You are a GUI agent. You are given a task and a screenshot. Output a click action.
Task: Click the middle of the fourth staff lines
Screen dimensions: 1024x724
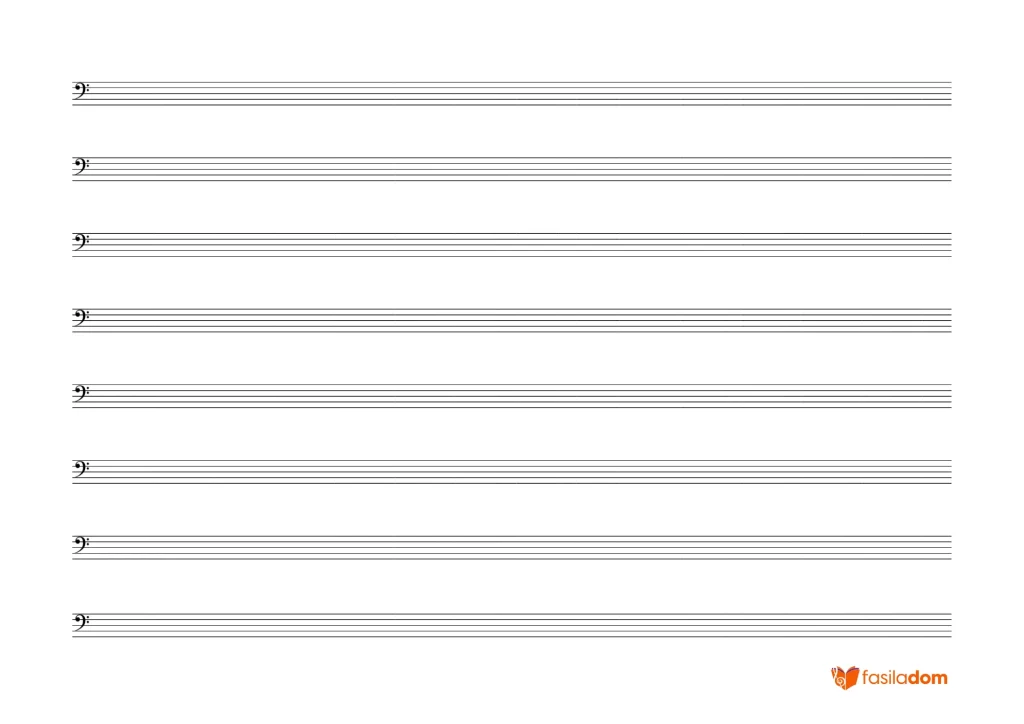[x=512, y=321]
